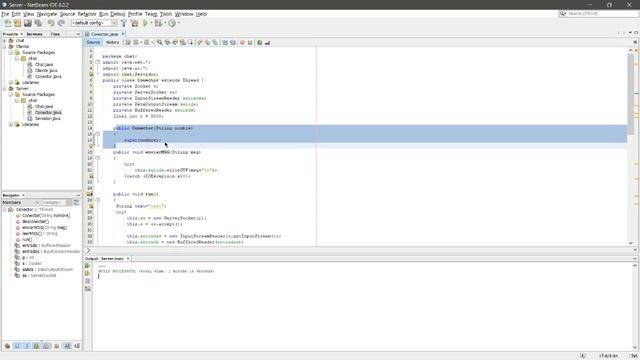The height and width of the screenshot is (360, 640).
Task: Collapse the Cliente project node
Action: (5, 47)
